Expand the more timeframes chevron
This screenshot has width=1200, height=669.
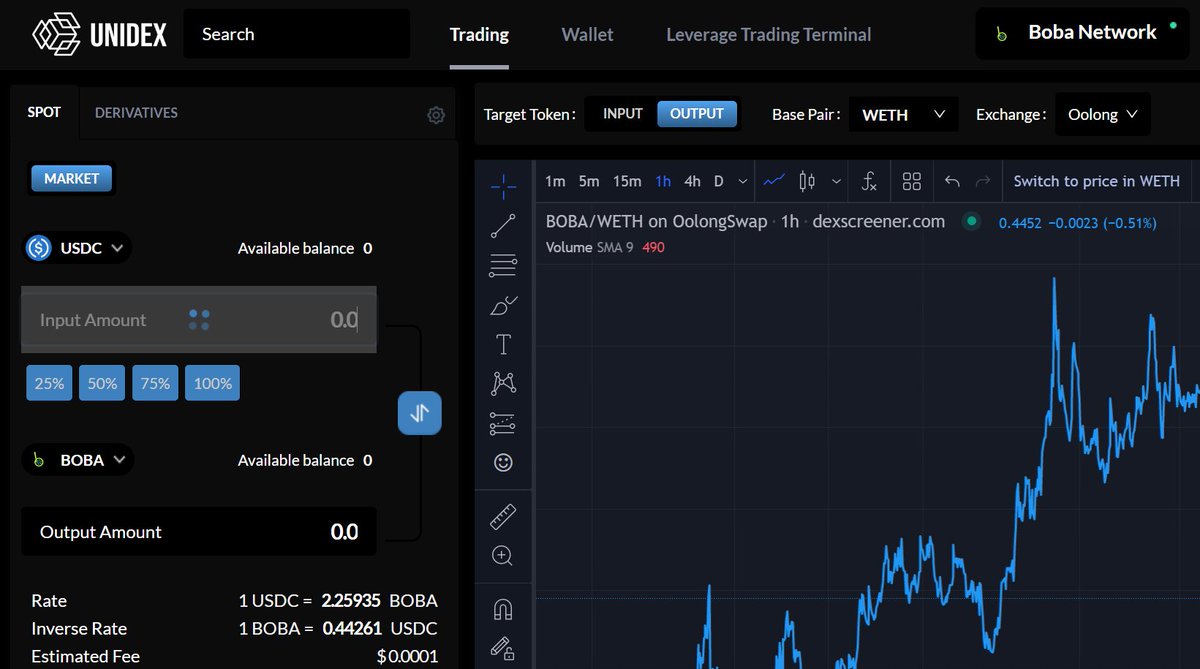click(x=742, y=181)
